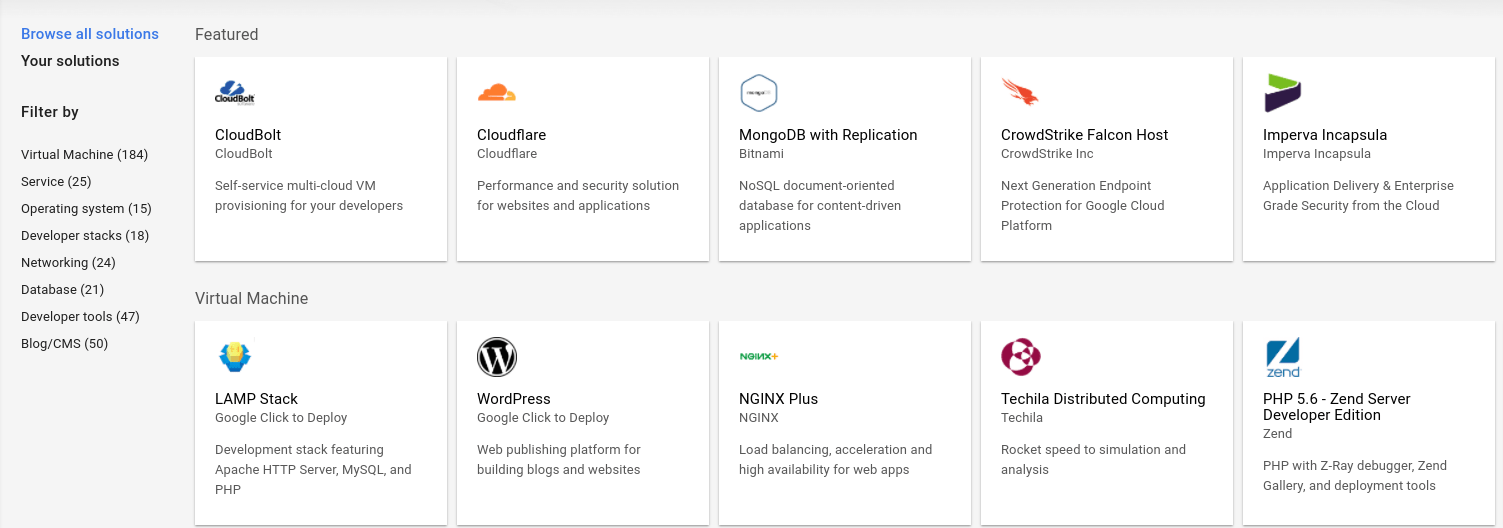This screenshot has width=1503, height=528.
Task: Filter by Networking (24)
Action: (x=68, y=263)
